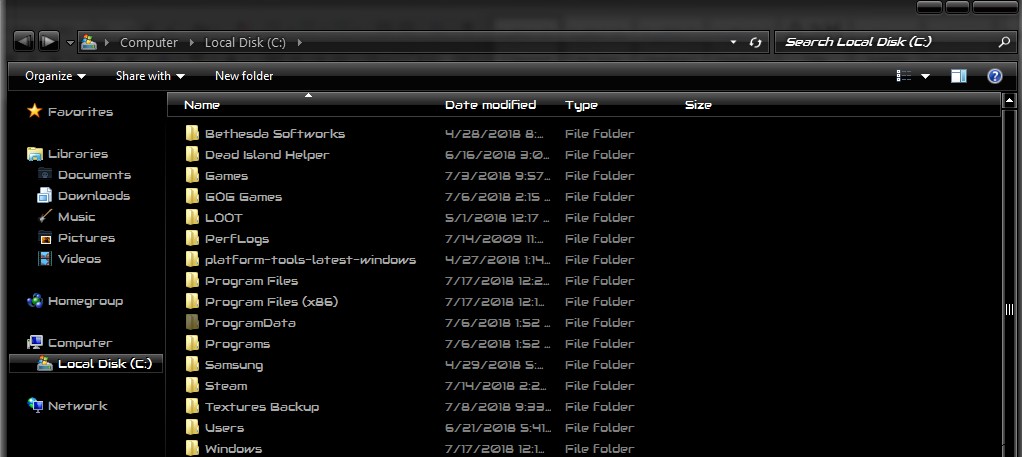The height and width of the screenshot is (457, 1022).
Task: Click the Computer breadcrumb in address bar
Action: pyautogui.click(x=149, y=42)
